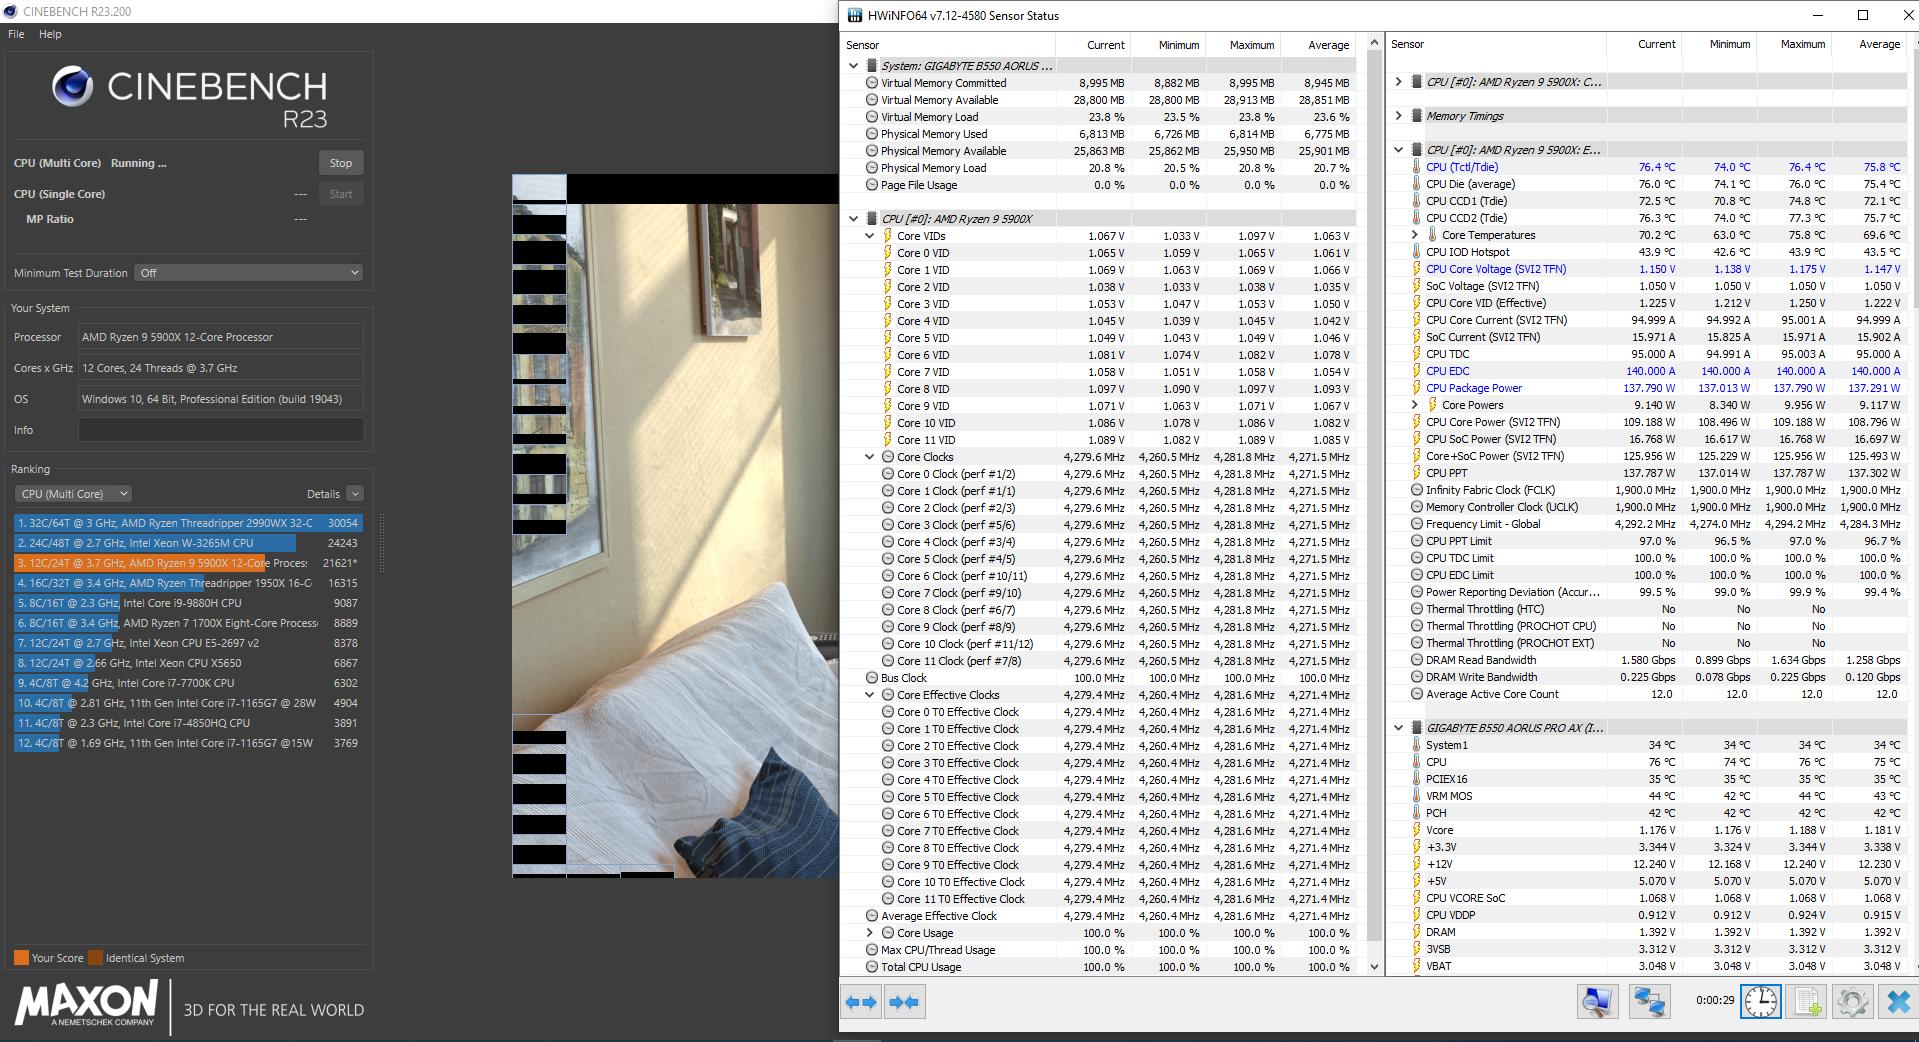The image size is (1919, 1042).
Task: Click the lightning icon beside CPU Package Power
Action: coord(1416,388)
